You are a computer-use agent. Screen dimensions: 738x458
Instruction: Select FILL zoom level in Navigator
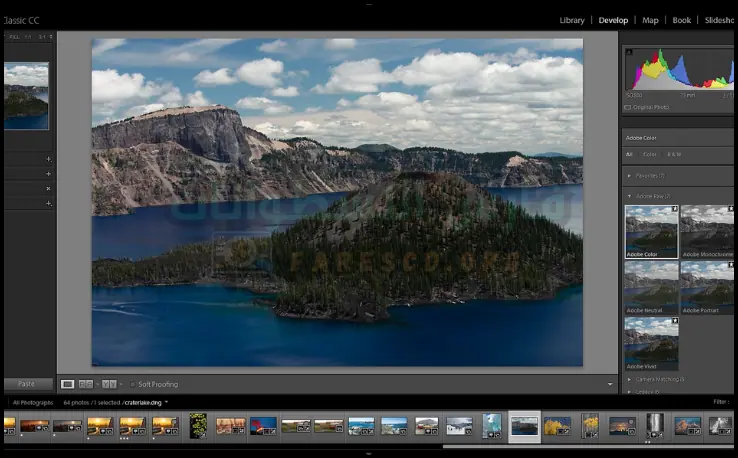tap(14, 37)
